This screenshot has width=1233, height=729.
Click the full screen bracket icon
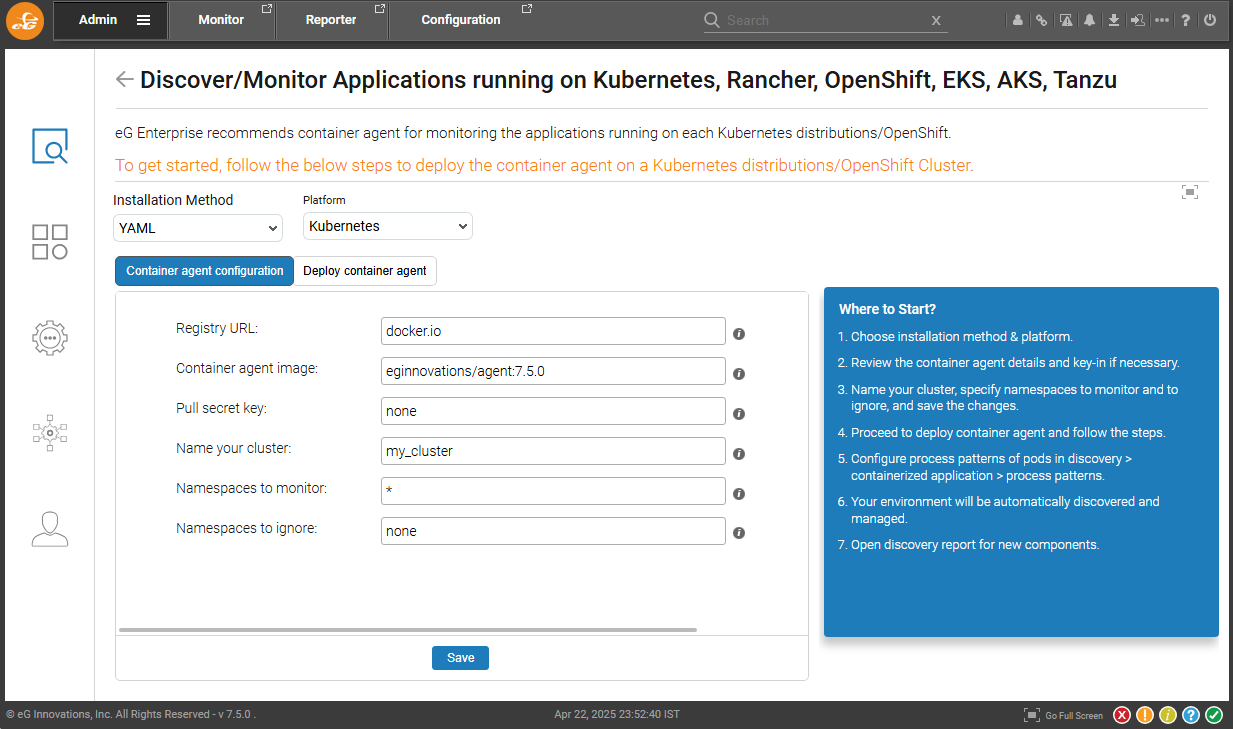[1032, 715]
